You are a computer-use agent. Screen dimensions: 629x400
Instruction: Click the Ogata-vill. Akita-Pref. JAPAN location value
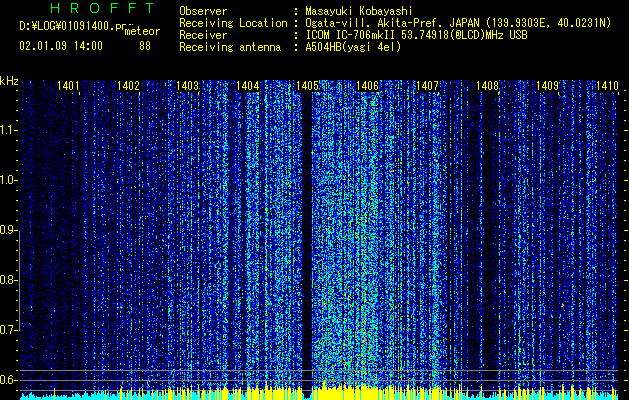[x=458, y=24]
